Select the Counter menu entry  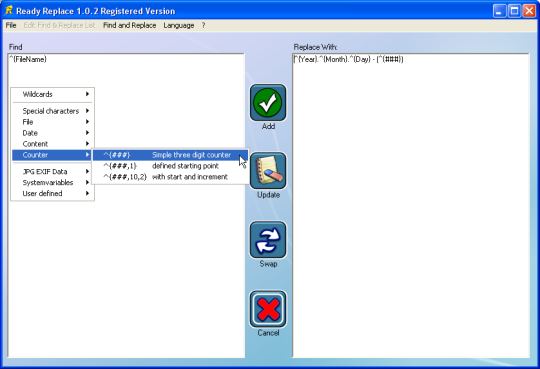(52, 155)
